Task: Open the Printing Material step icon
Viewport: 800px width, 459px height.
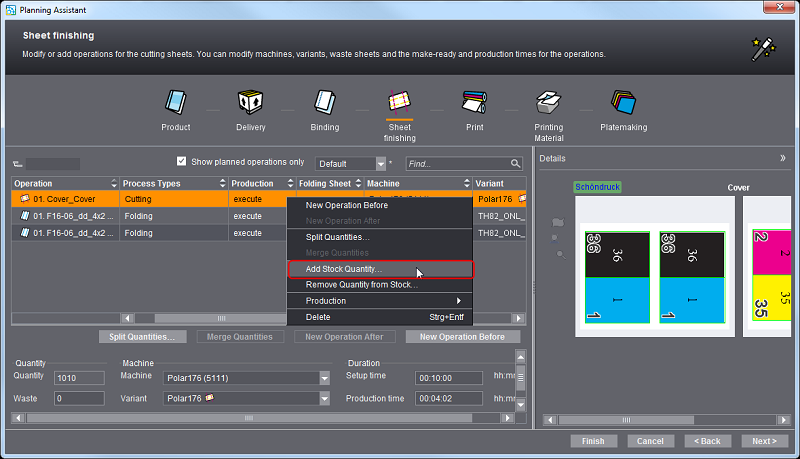Action: 548,103
